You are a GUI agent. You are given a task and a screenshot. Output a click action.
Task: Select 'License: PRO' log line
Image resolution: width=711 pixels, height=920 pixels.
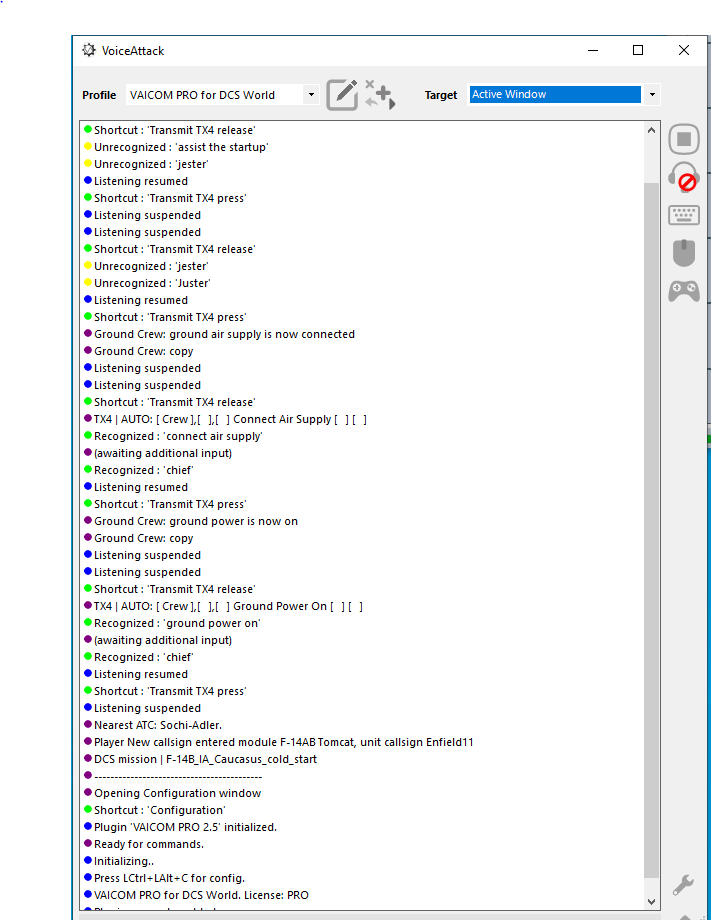click(197, 896)
